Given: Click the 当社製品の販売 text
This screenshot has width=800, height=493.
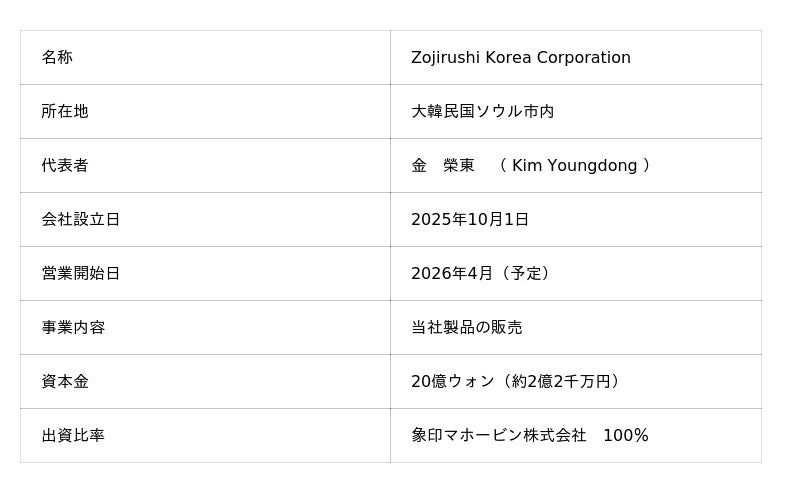Looking at the screenshot, I should point(466,328).
